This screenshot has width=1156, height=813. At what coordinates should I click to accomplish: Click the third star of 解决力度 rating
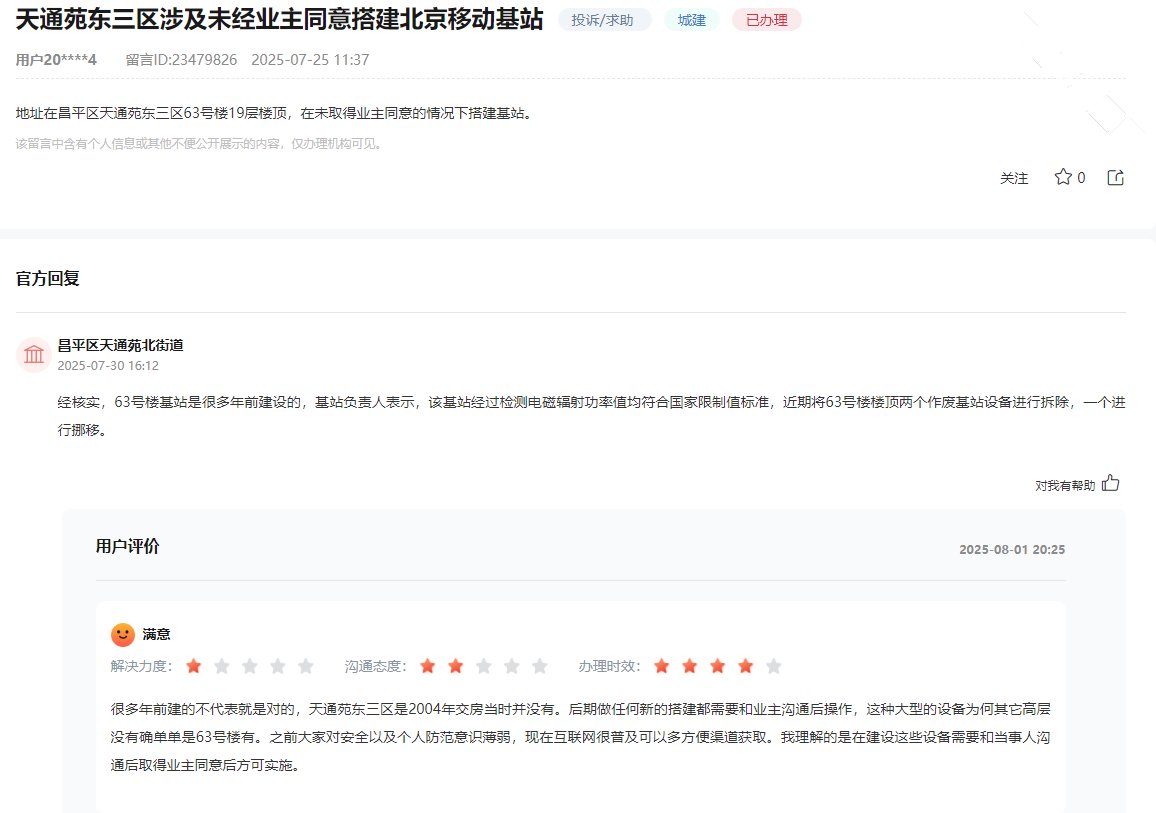[x=250, y=666]
